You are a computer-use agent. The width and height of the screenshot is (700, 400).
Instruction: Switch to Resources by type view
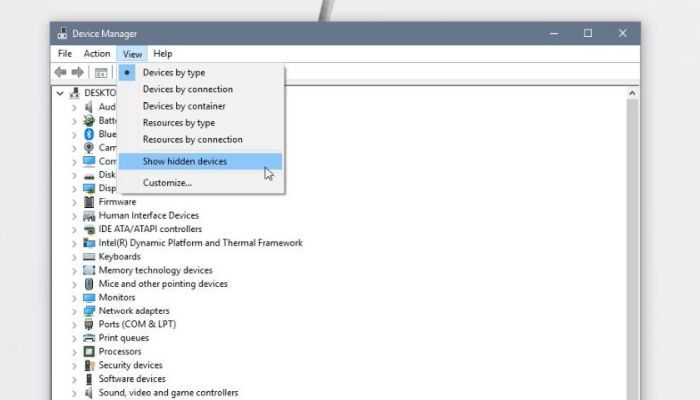click(178, 123)
